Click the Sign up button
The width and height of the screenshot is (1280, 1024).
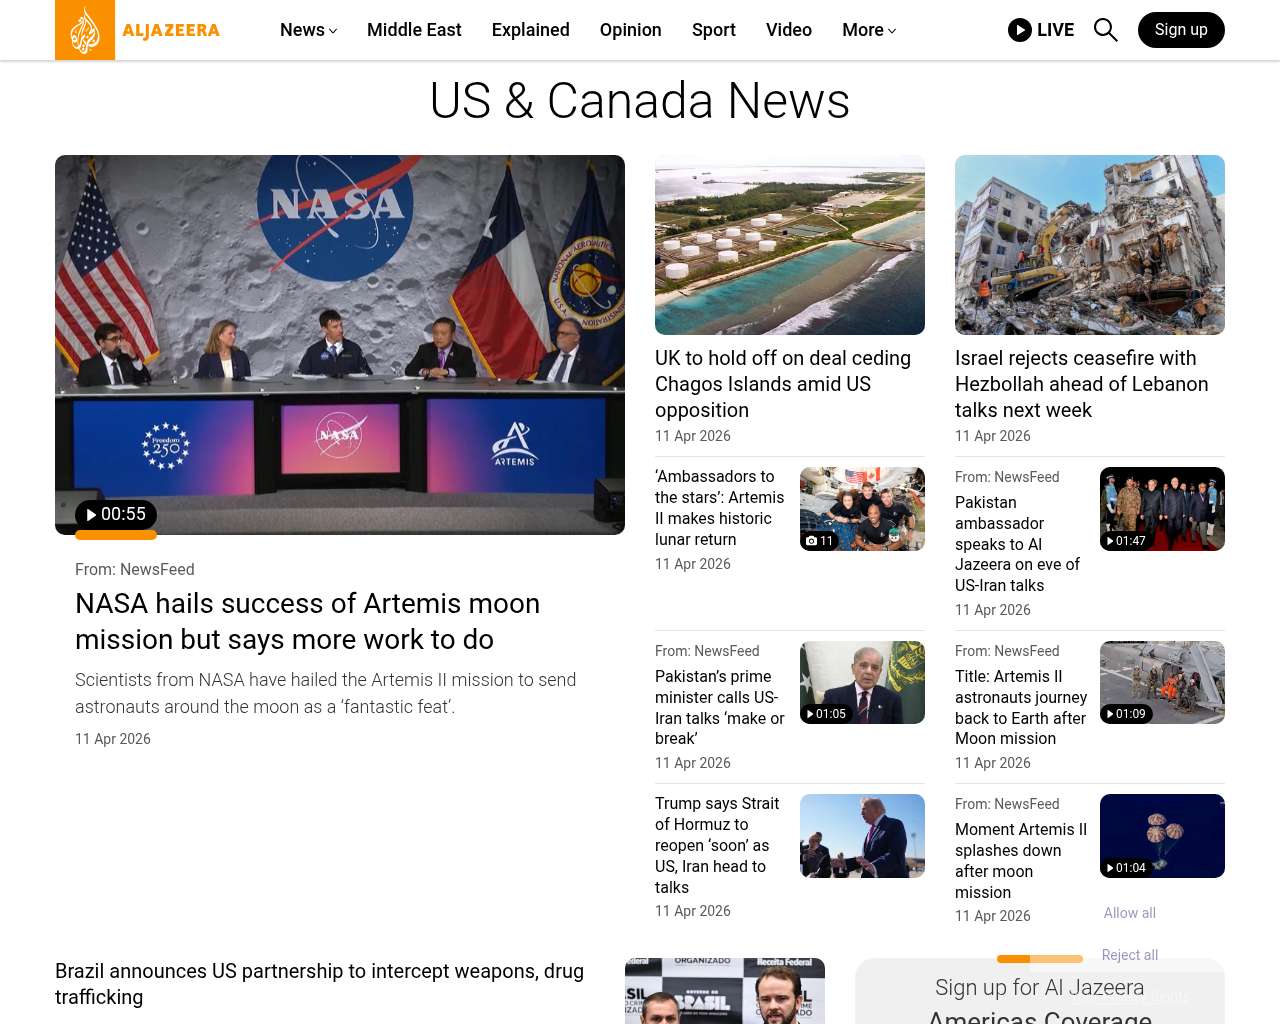point(1181,30)
